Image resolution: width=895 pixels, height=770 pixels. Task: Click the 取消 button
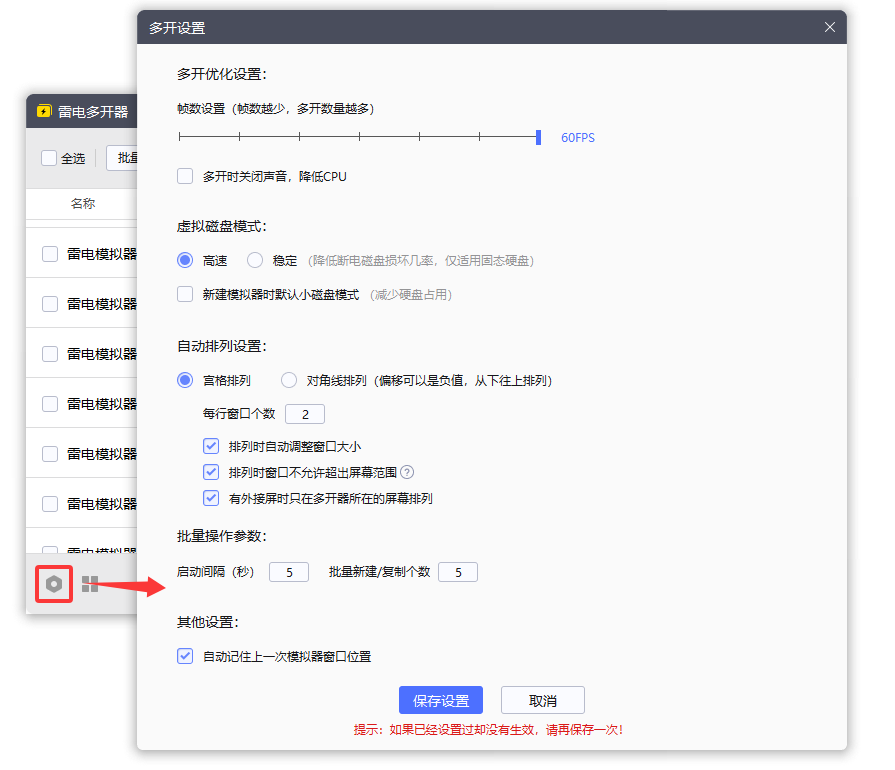click(x=543, y=700)
